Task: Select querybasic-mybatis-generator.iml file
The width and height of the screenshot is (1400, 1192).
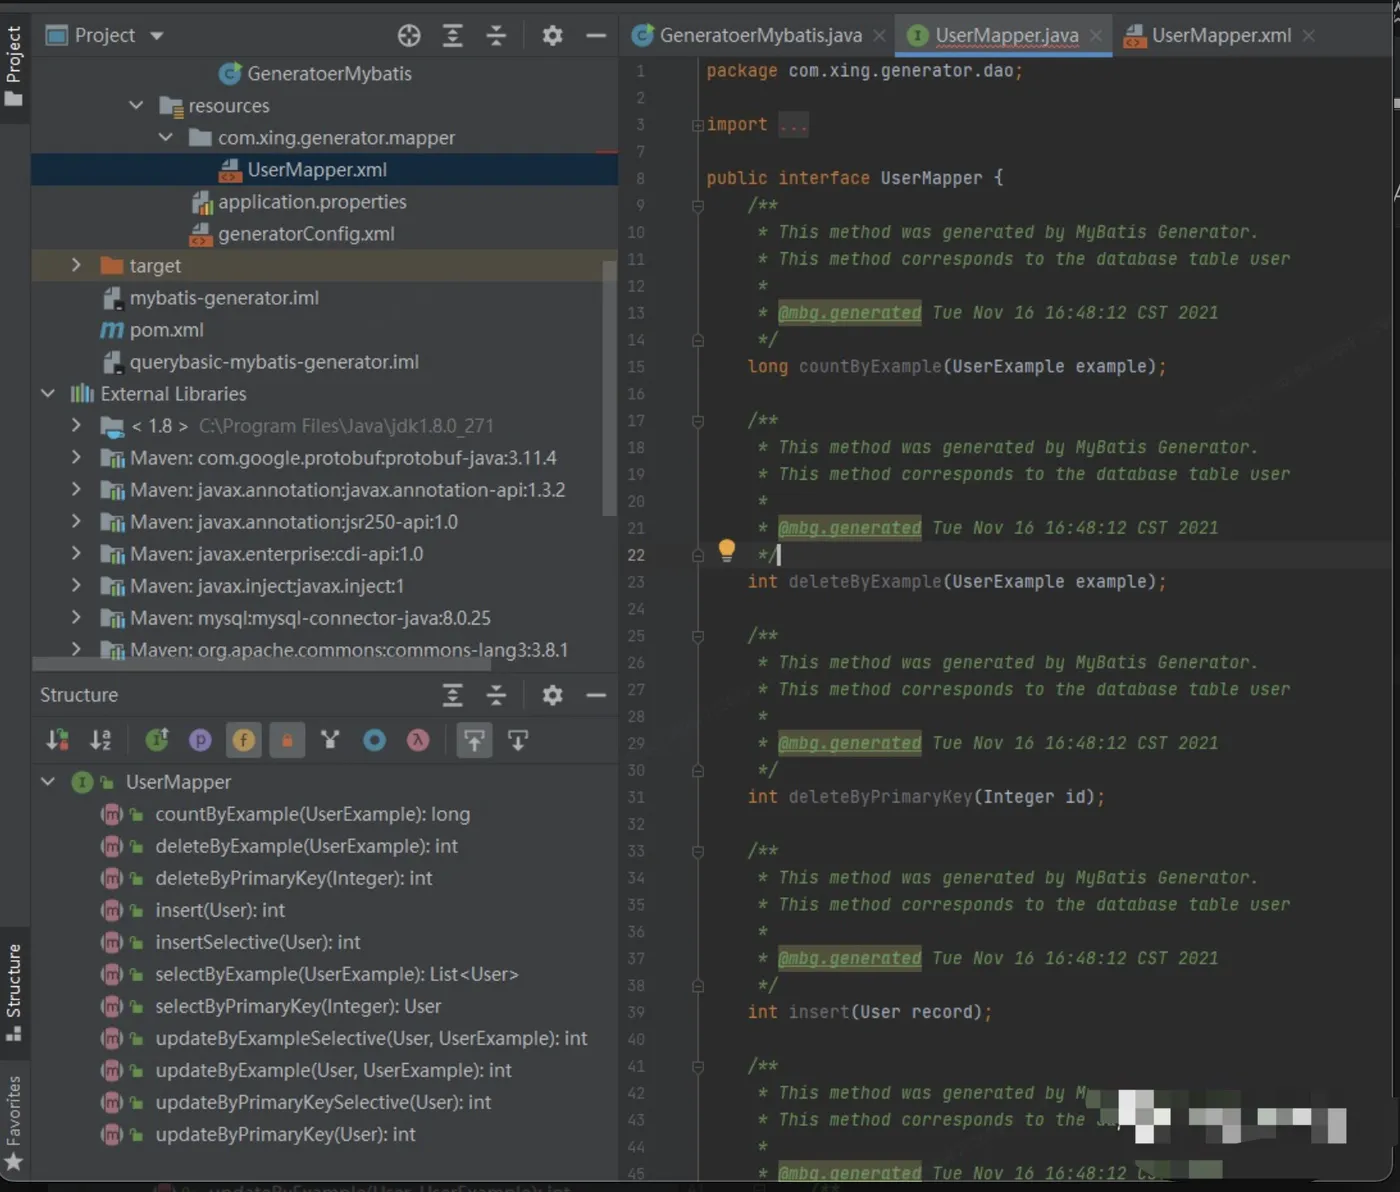Action: [274, 361]
